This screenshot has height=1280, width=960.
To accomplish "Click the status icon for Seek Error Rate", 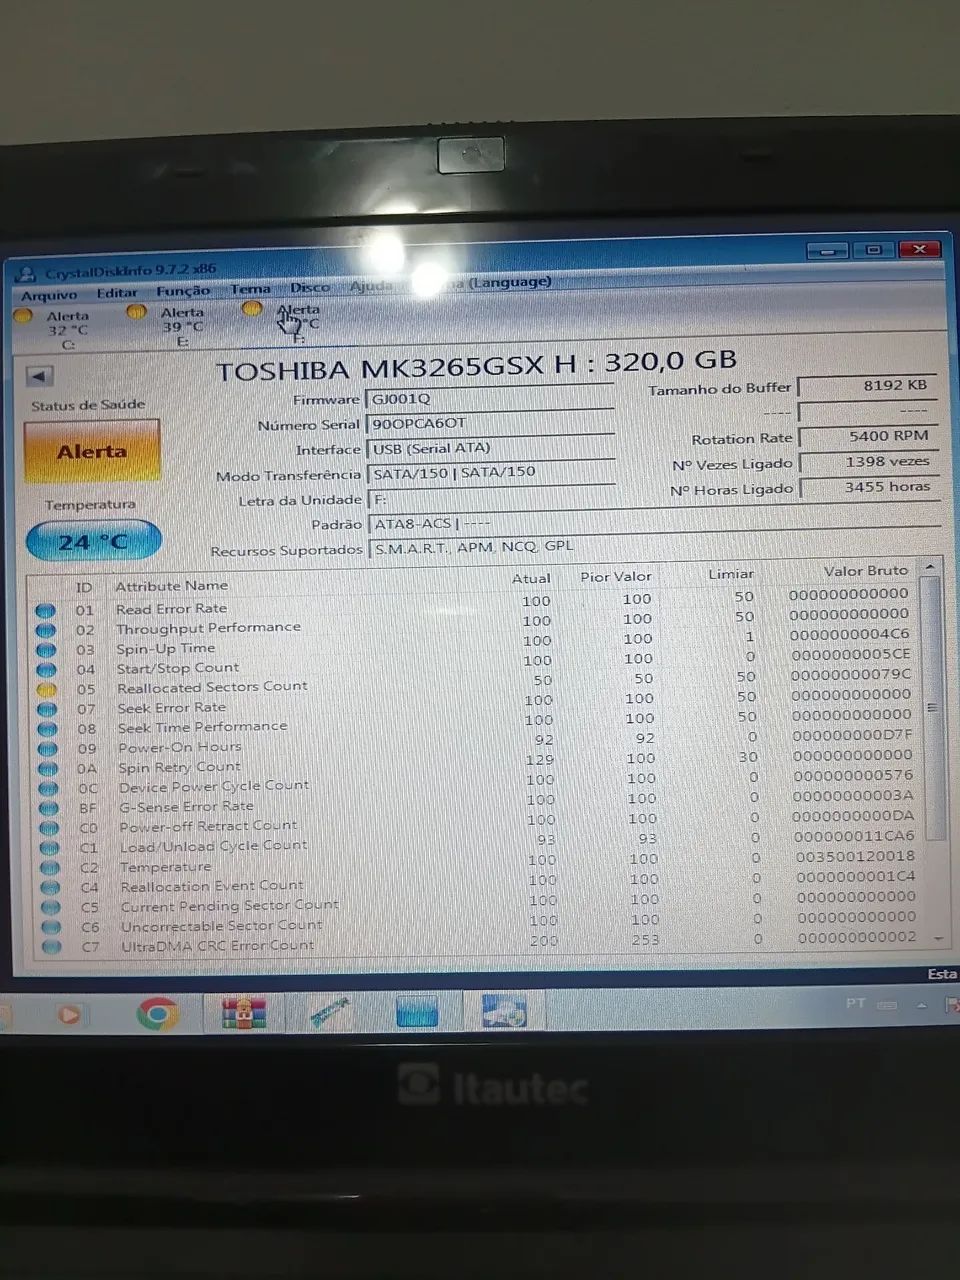I will coord(47,709).
